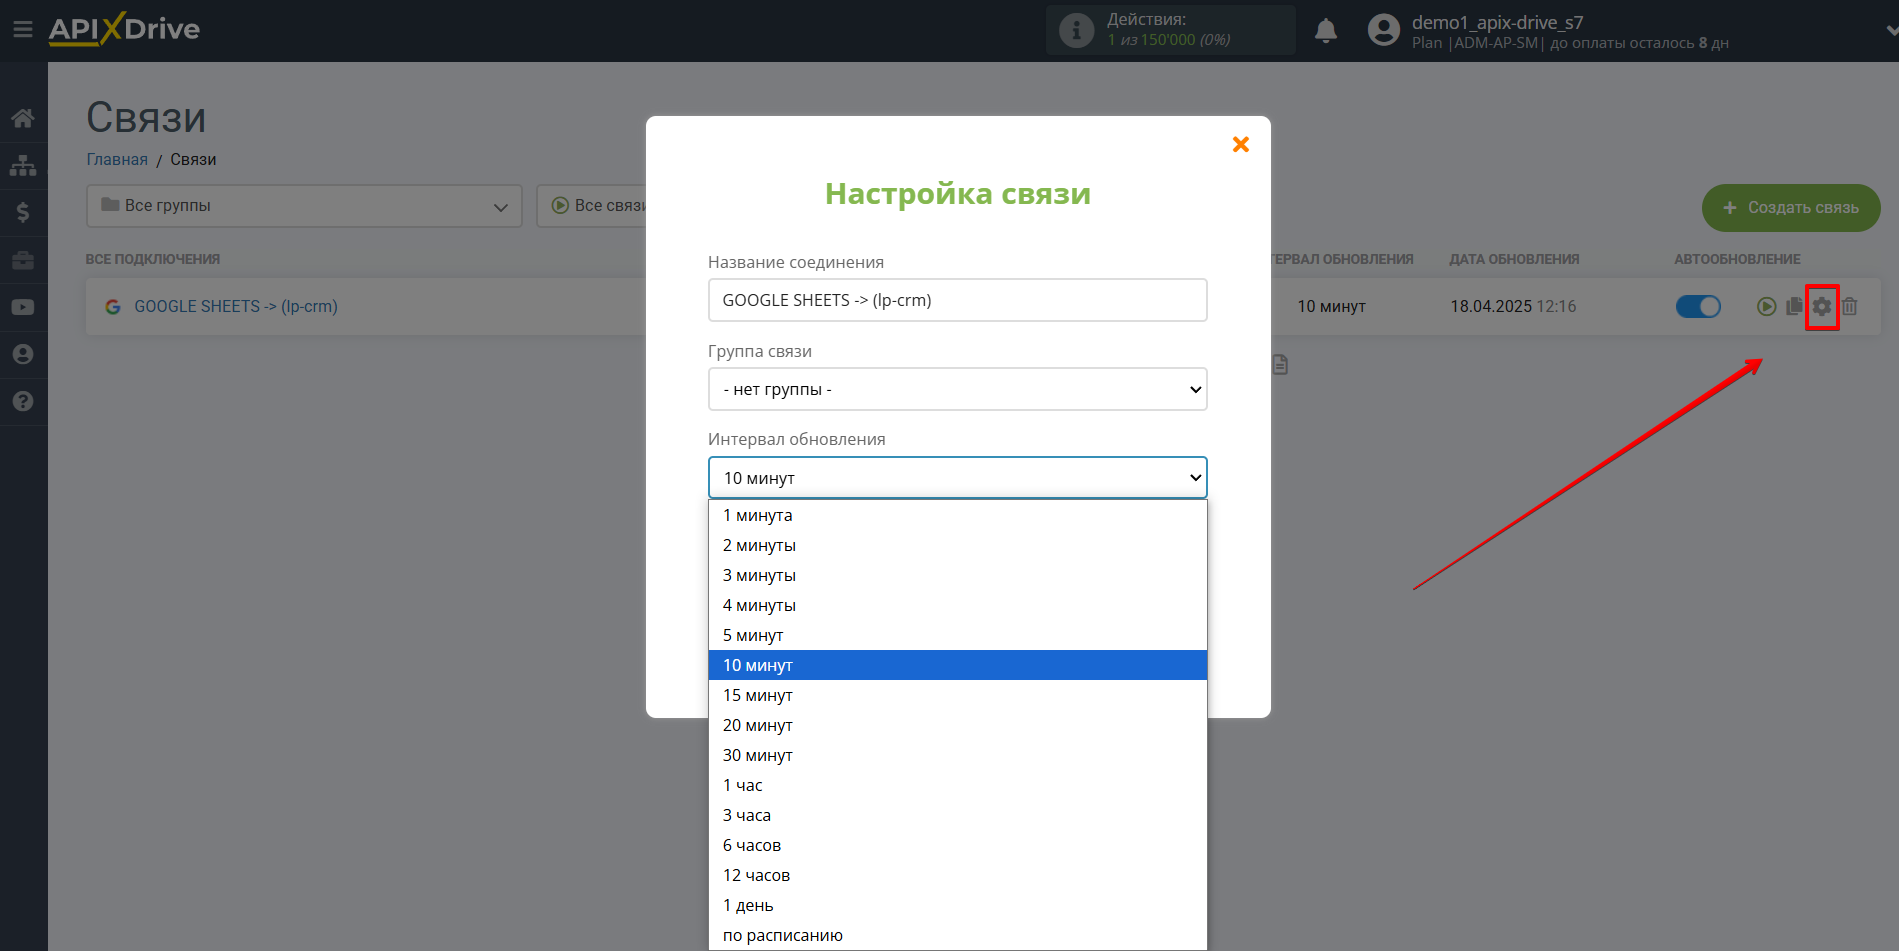Image resolution: width=1899 pixels, height=951 pixels.
Task: Select 1 час interval
Action: [957, 785]
